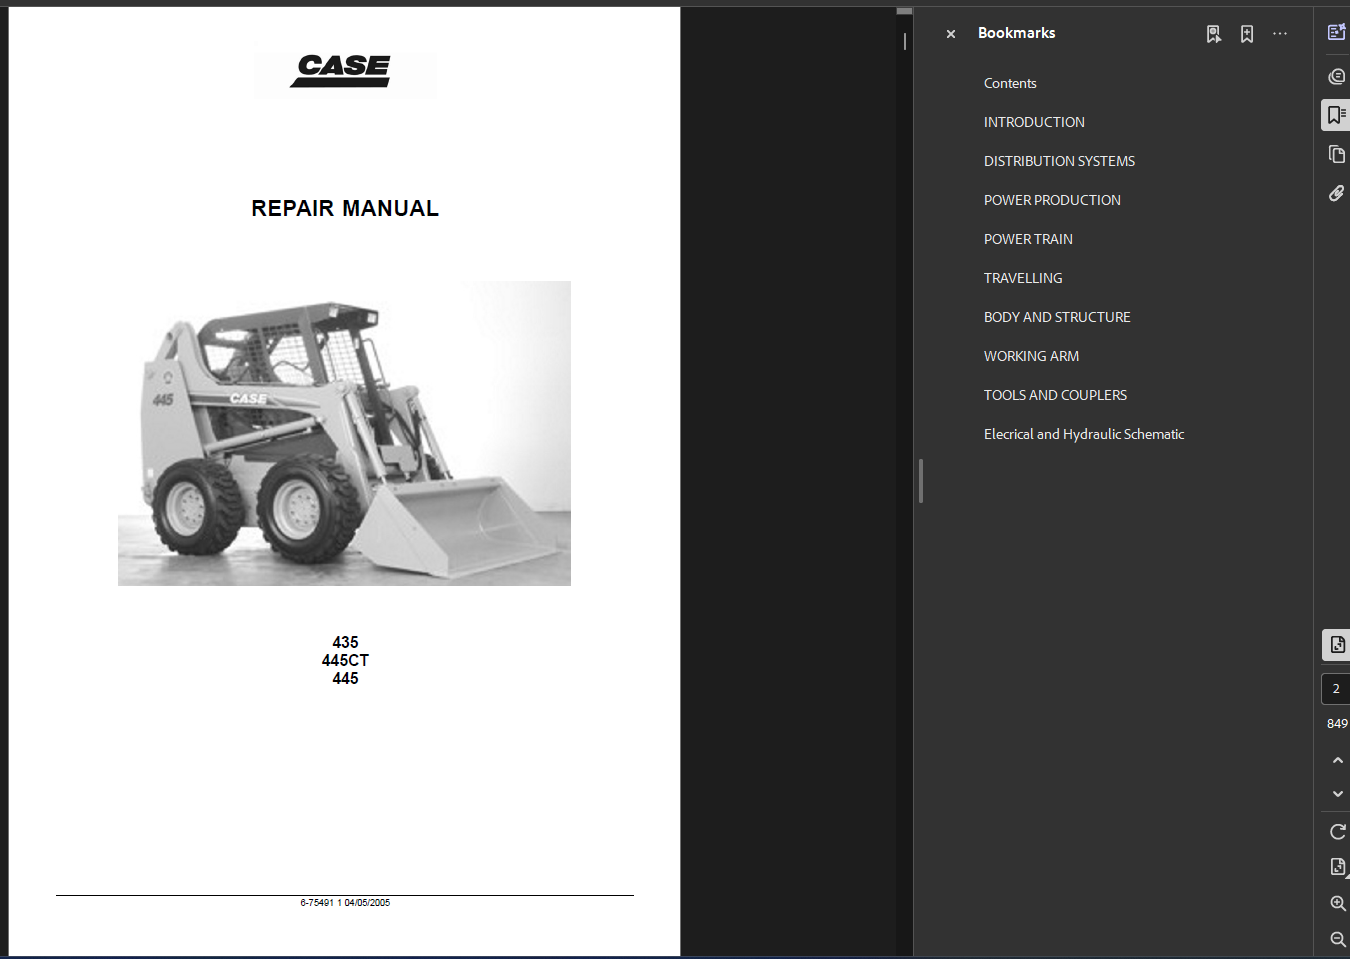Screen dimensions: 1350x959
Task: Add a new bookmark
Action: tap(1247, 34)
